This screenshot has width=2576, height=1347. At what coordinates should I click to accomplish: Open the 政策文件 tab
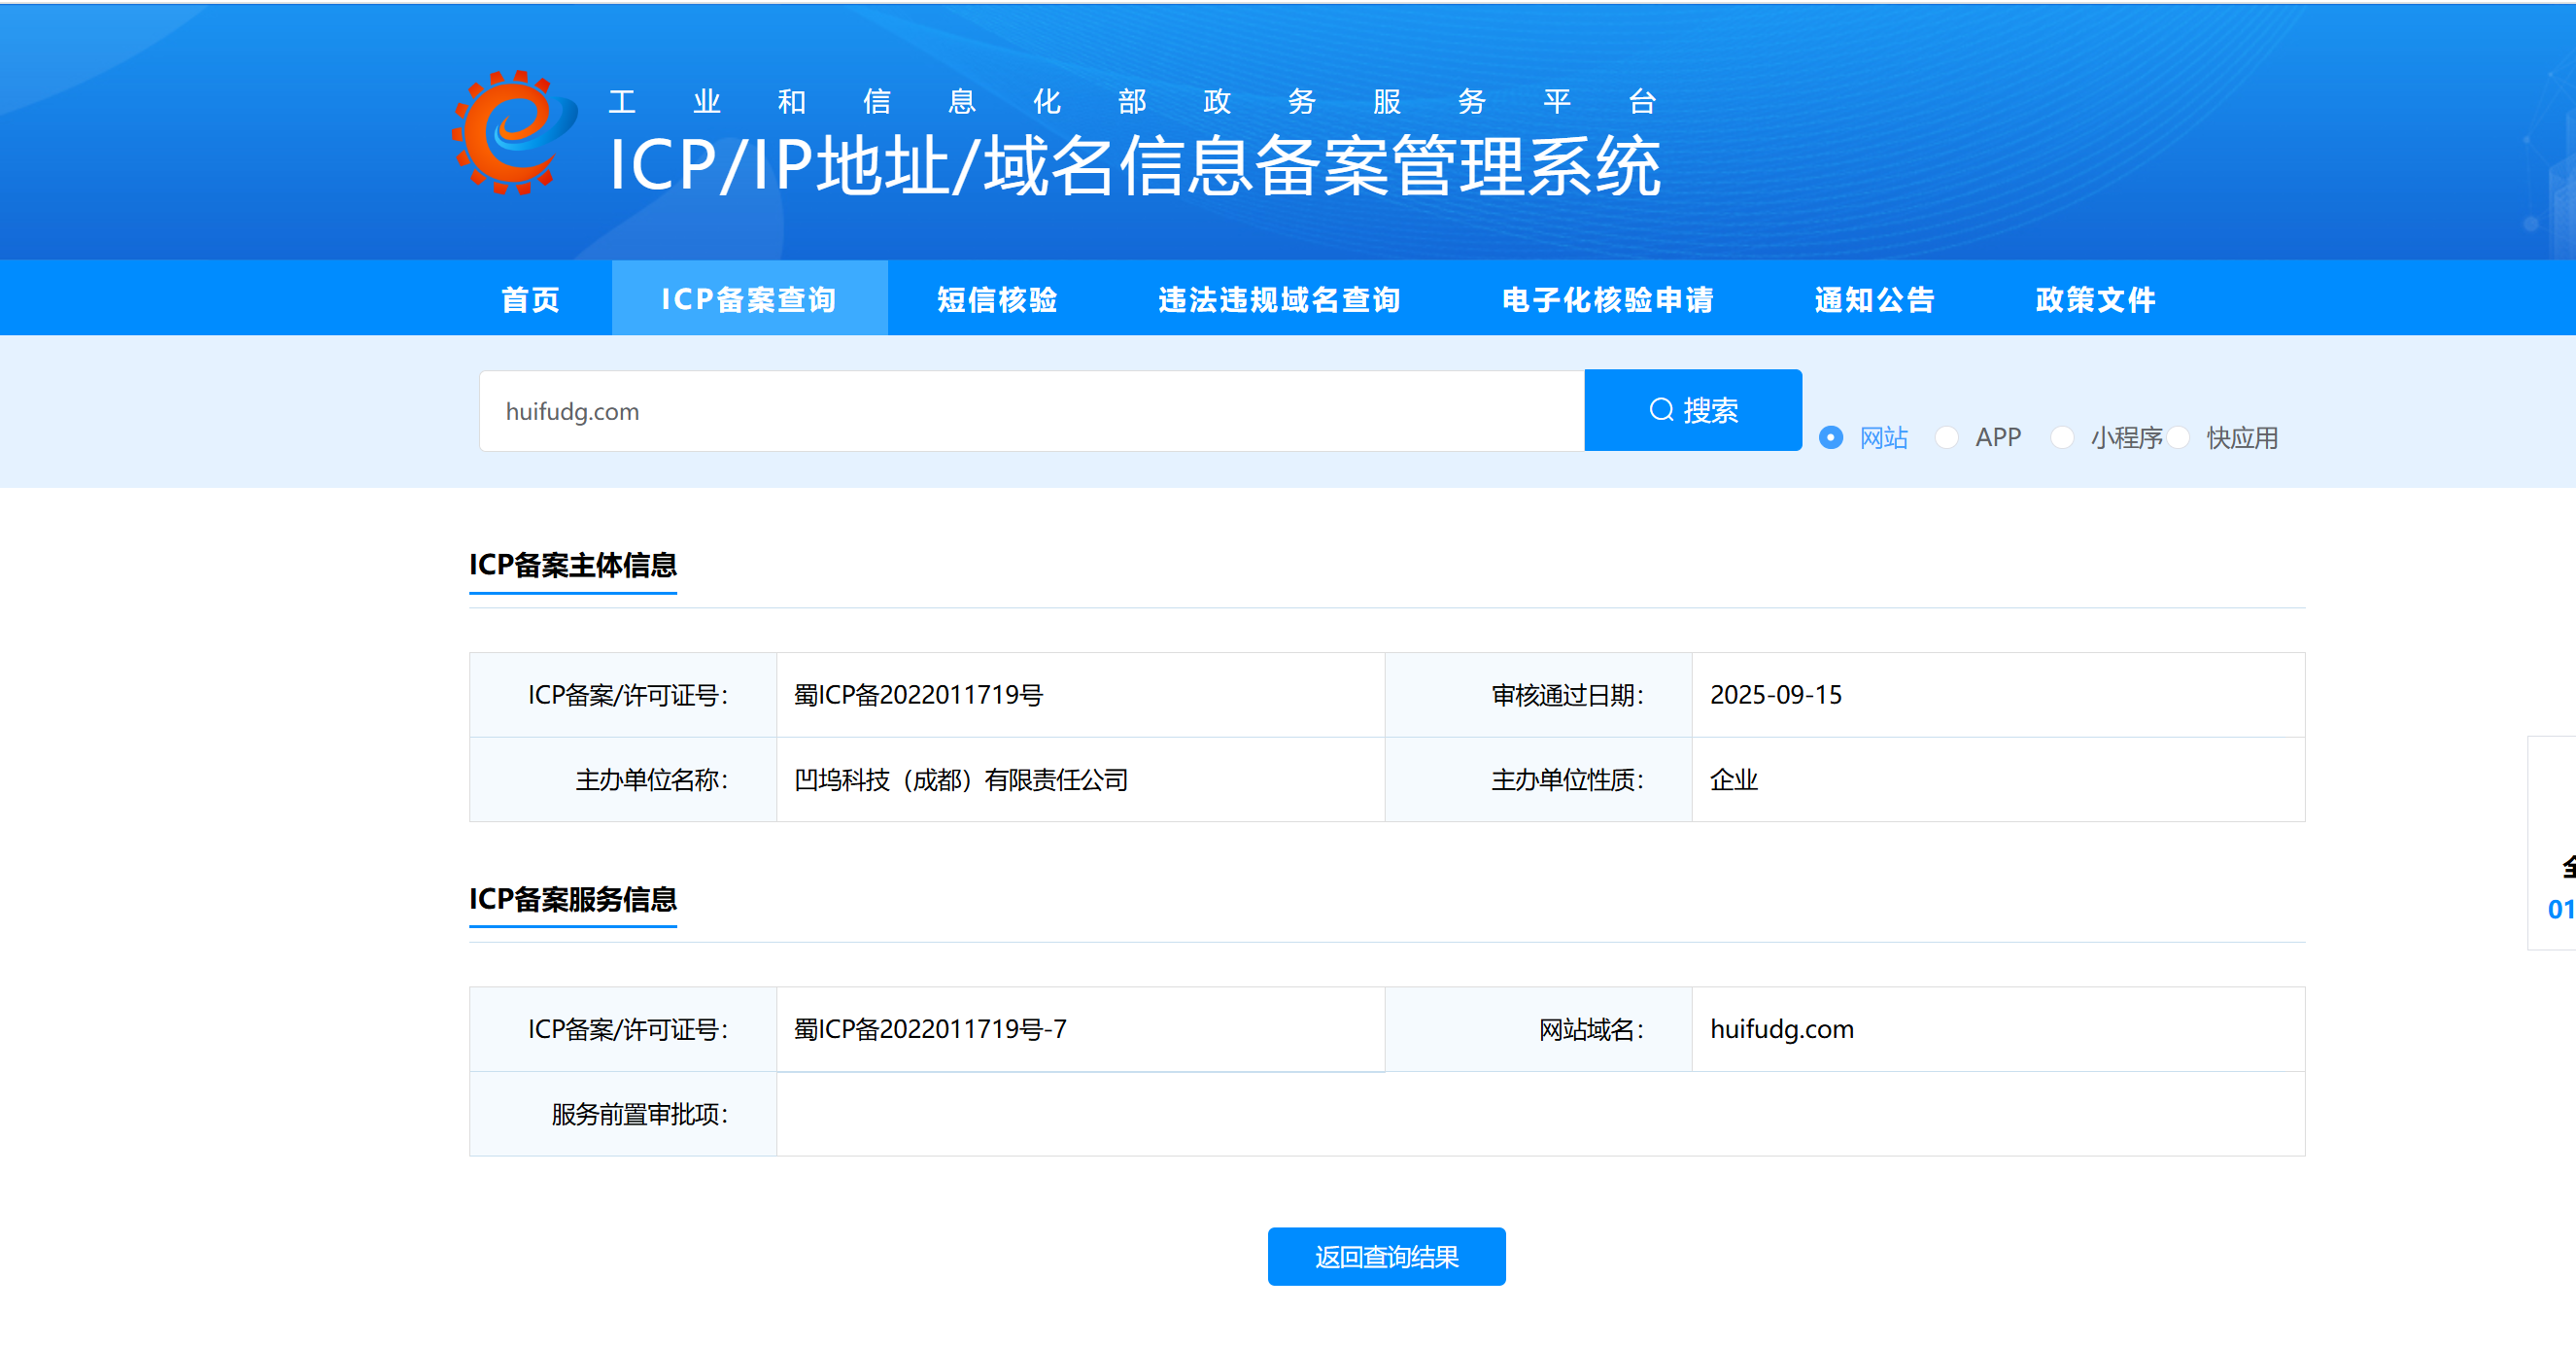coord(2095,299)
